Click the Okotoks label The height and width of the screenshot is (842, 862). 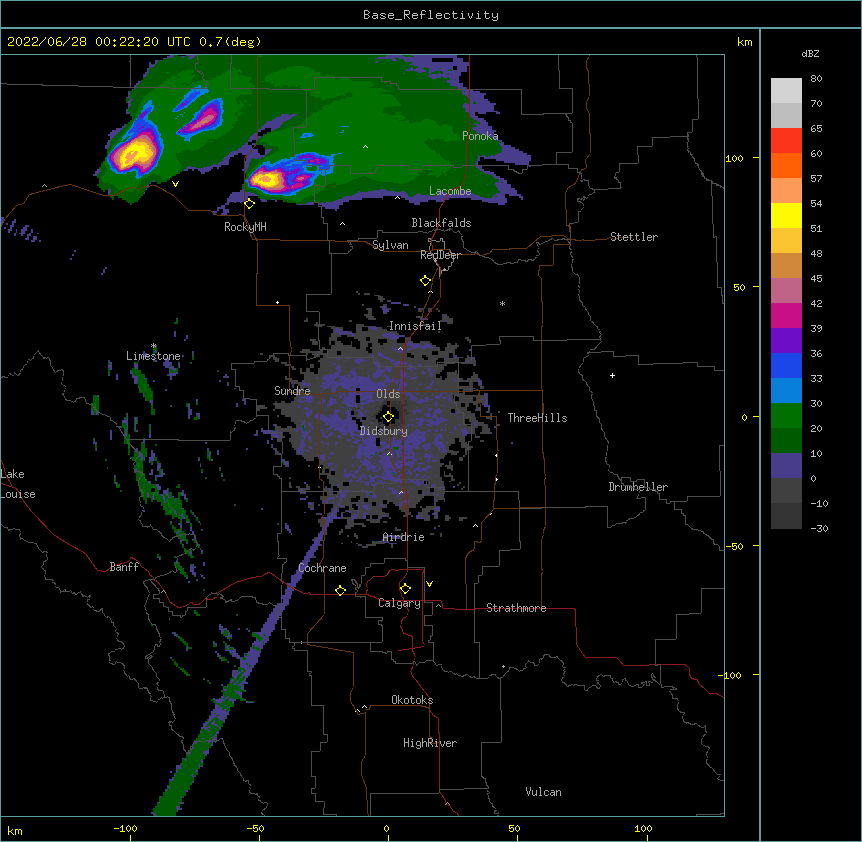(x=412, y=700)
